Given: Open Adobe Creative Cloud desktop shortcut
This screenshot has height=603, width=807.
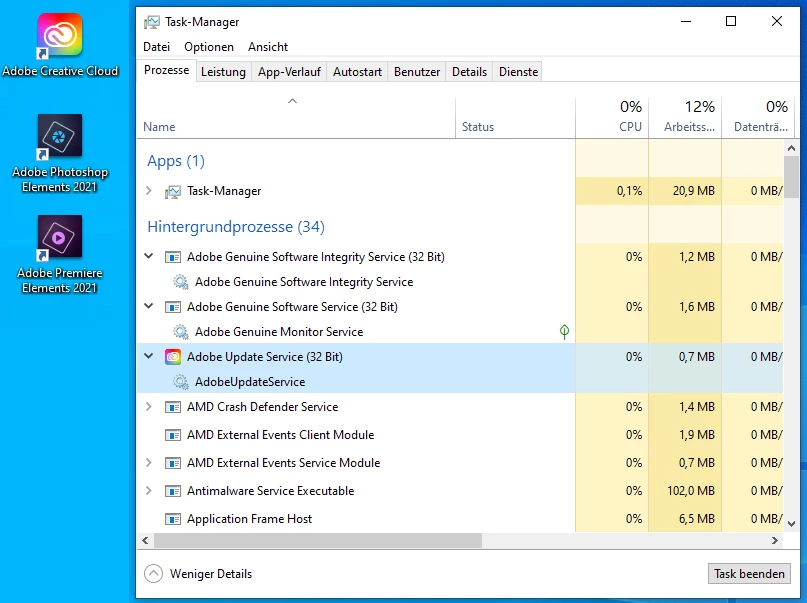Looking at the screenshot, I should (x=60, y=45).
